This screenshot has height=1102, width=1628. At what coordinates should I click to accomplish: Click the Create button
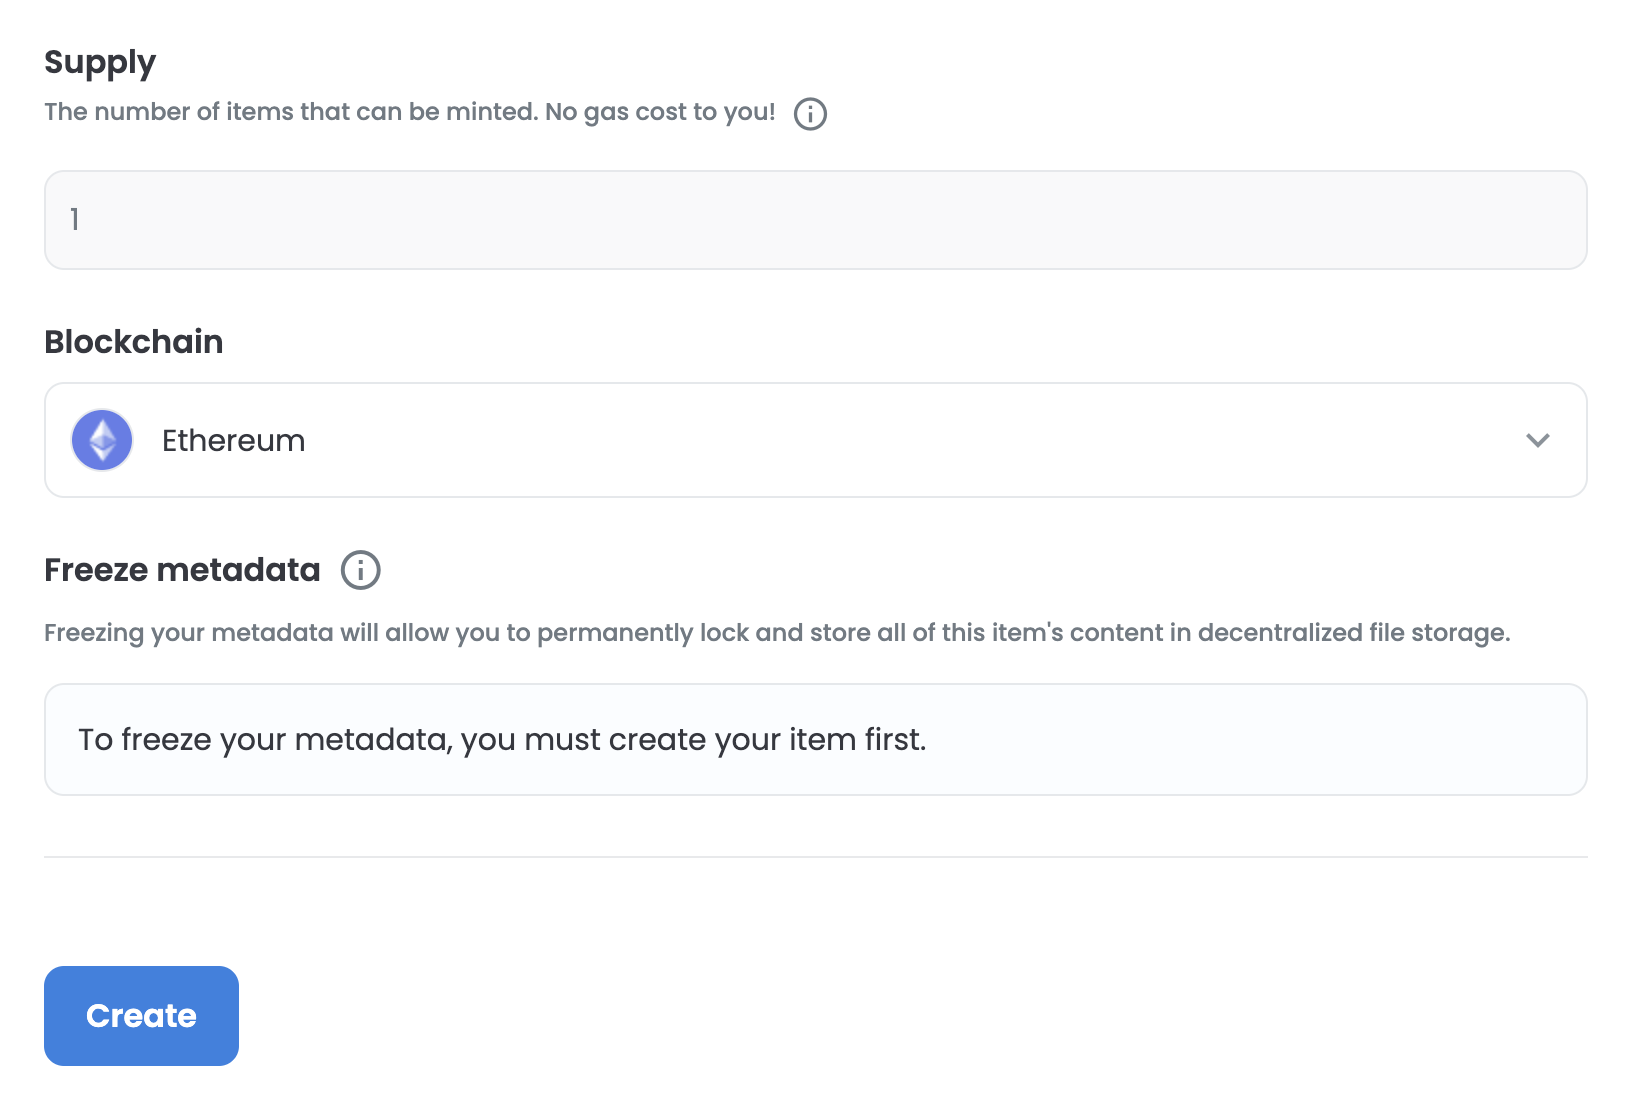point(141,1016)
